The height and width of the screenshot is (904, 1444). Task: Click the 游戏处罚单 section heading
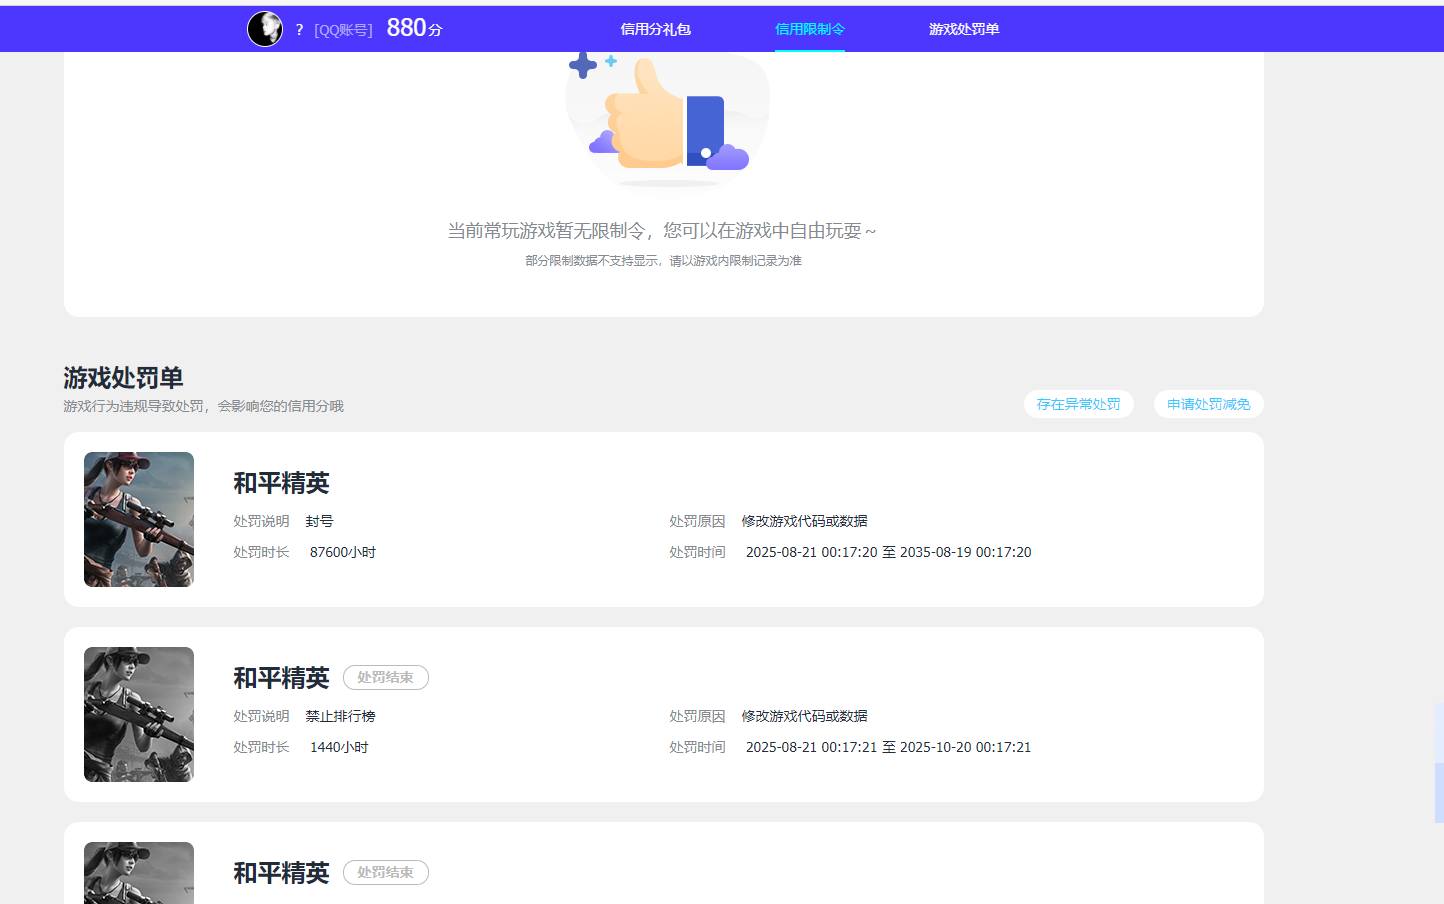click(x=123, y=378)
